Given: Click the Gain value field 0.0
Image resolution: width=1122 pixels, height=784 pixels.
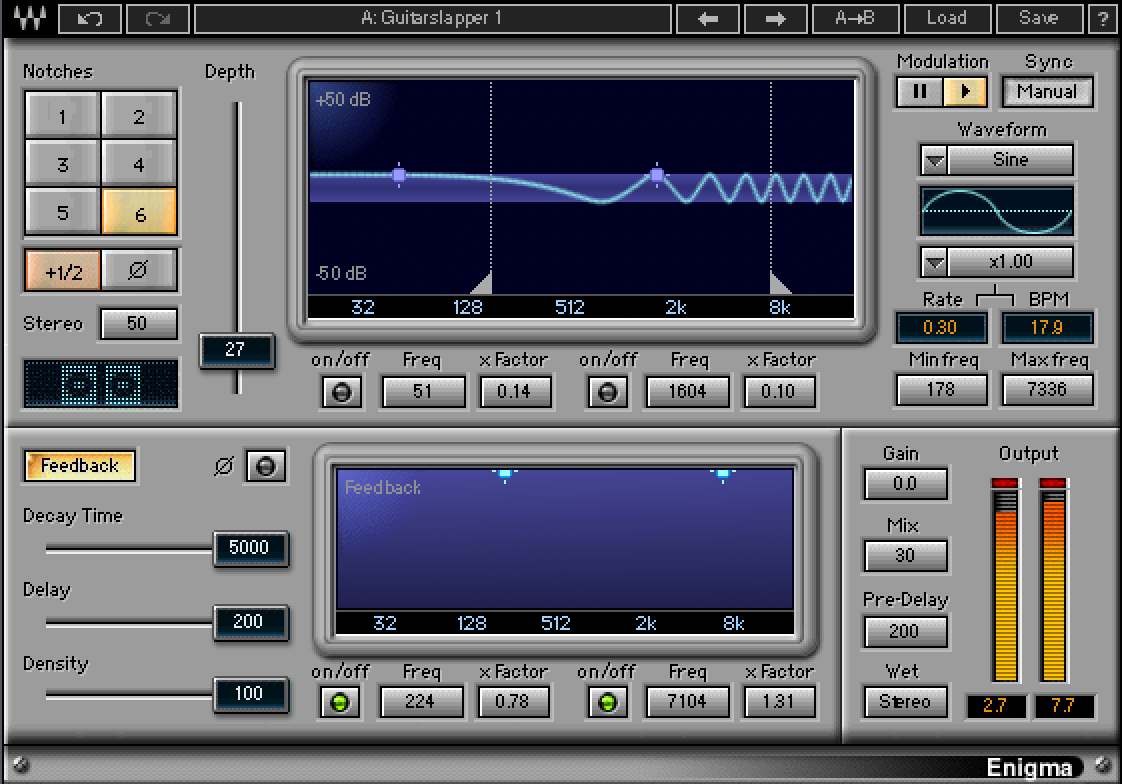Looking at the screenshot, I should click(x=905, y=484).
